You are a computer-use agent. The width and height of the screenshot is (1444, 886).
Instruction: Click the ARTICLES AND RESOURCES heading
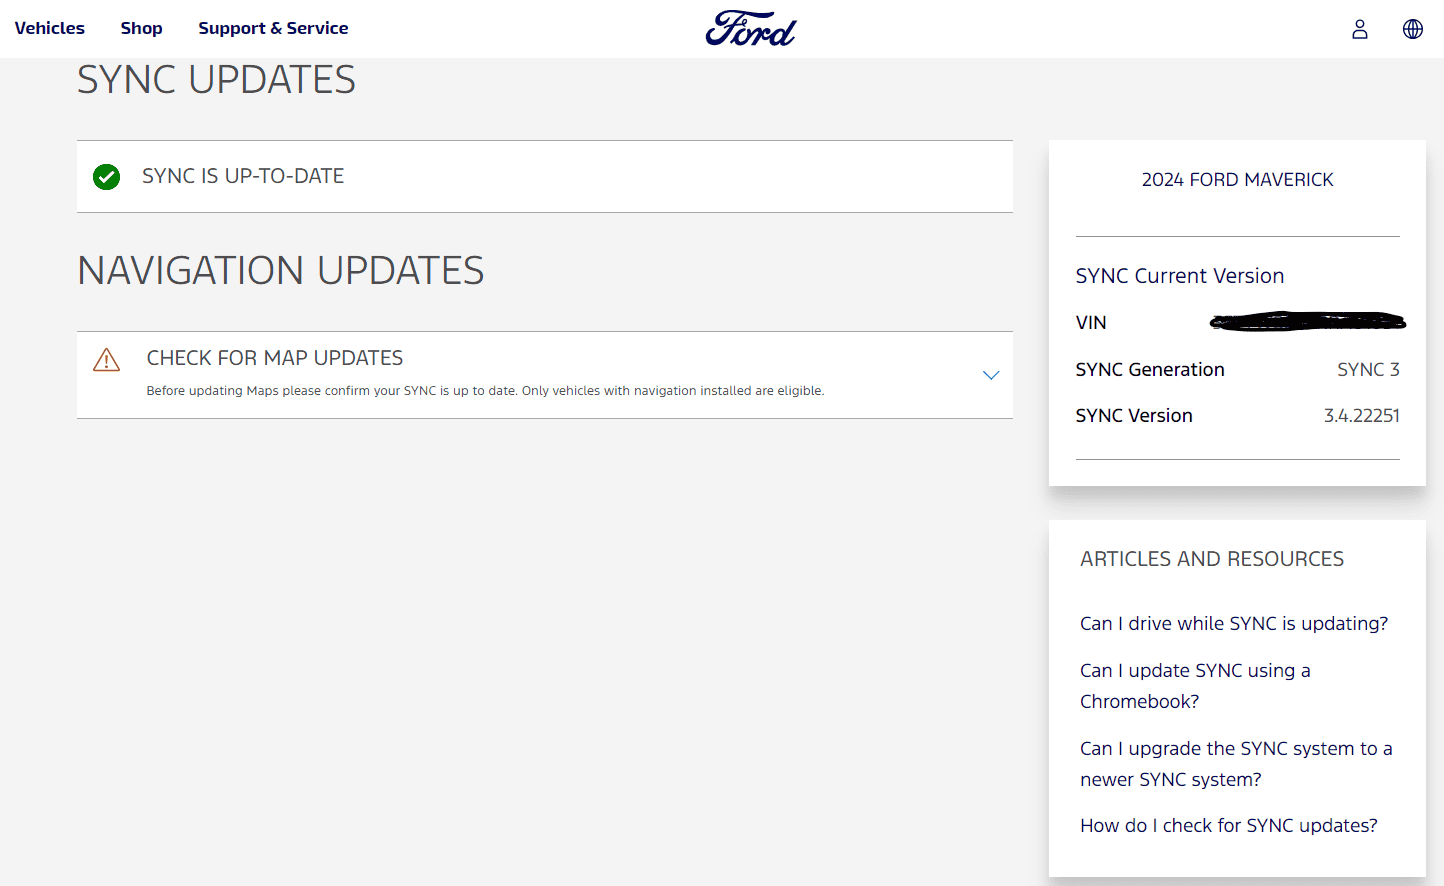[1212, 559]
